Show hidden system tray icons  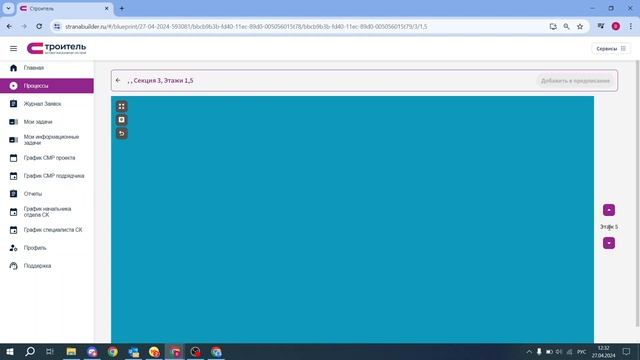tap(529, 352)
